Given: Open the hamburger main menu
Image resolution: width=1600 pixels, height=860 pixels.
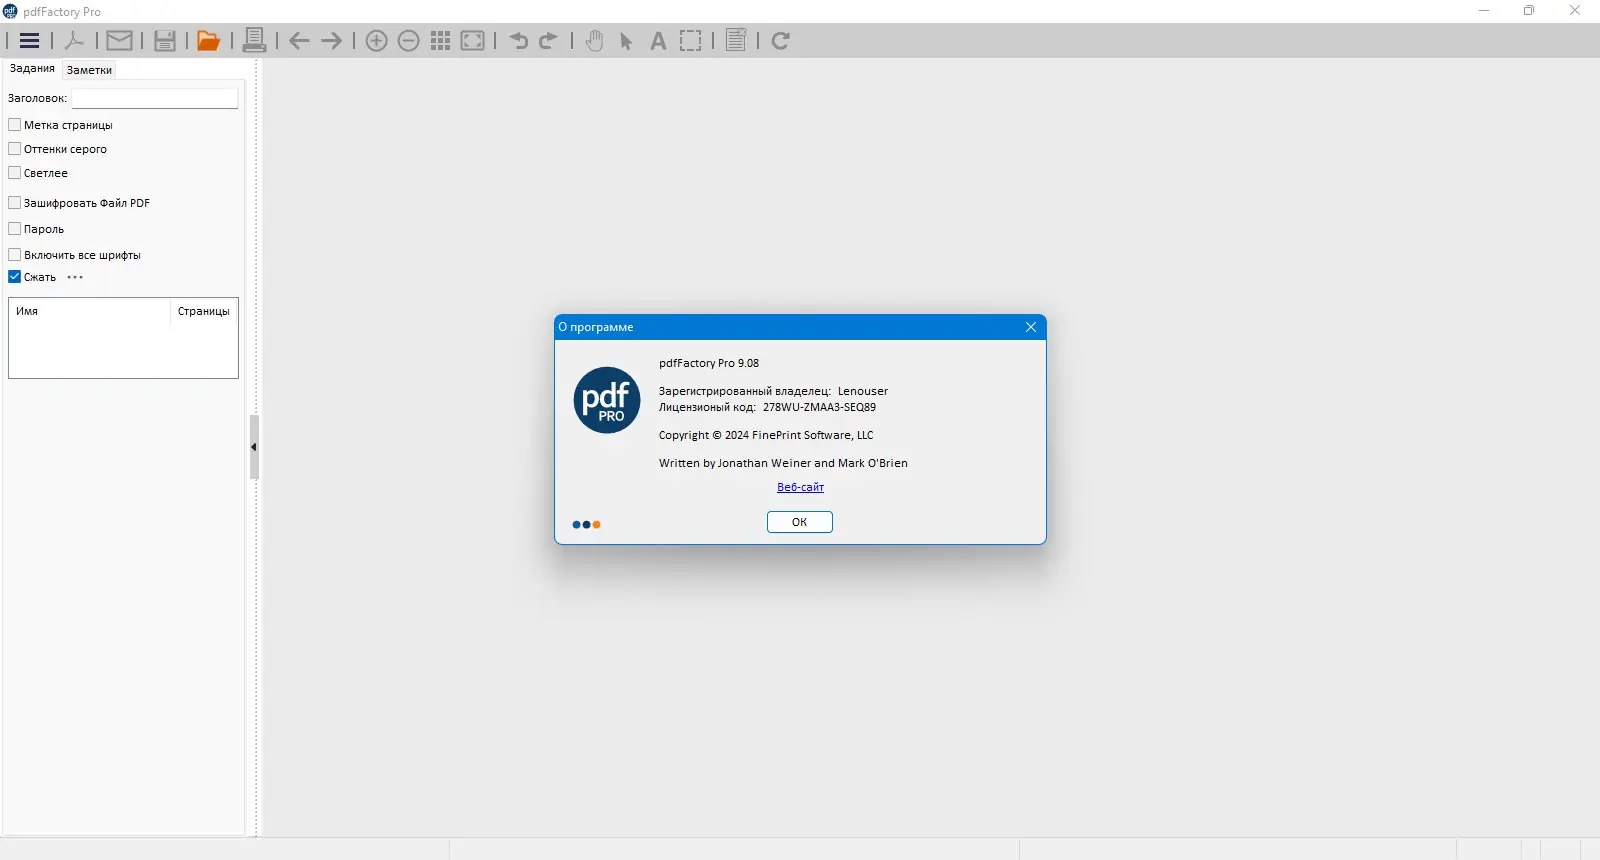Looking at the screenshot, I should (x=29, y=41).
